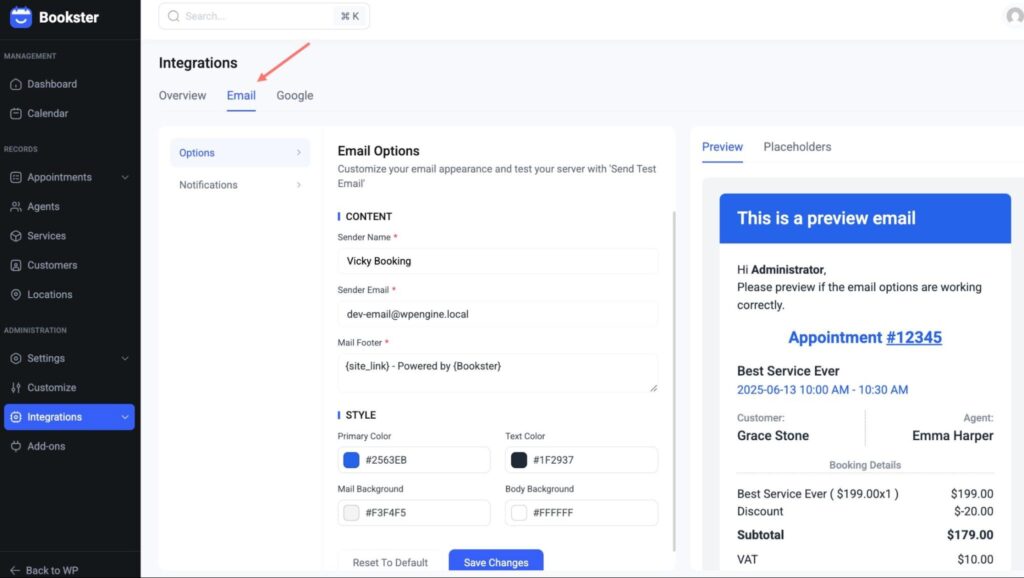The width and height of the screenshot is (1024, 578).
Task: Click the Bookster logo icon
Action: [x=20, y=17]
